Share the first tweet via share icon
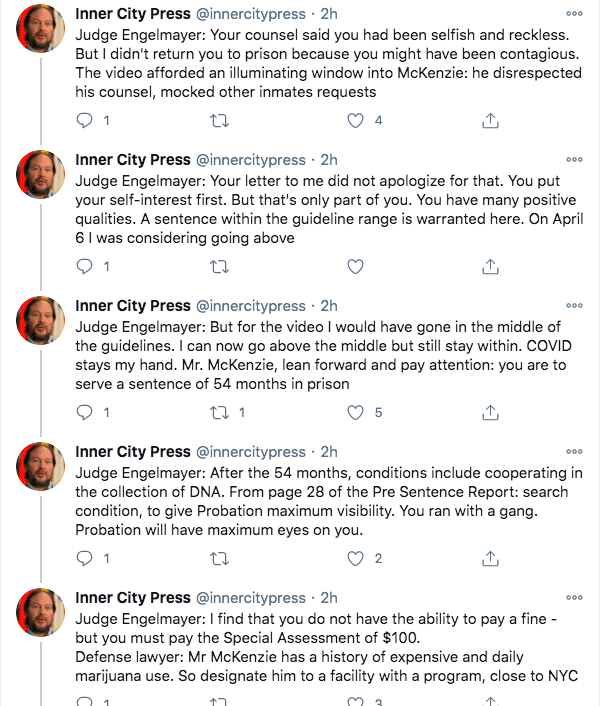 [x=490, y=121]
